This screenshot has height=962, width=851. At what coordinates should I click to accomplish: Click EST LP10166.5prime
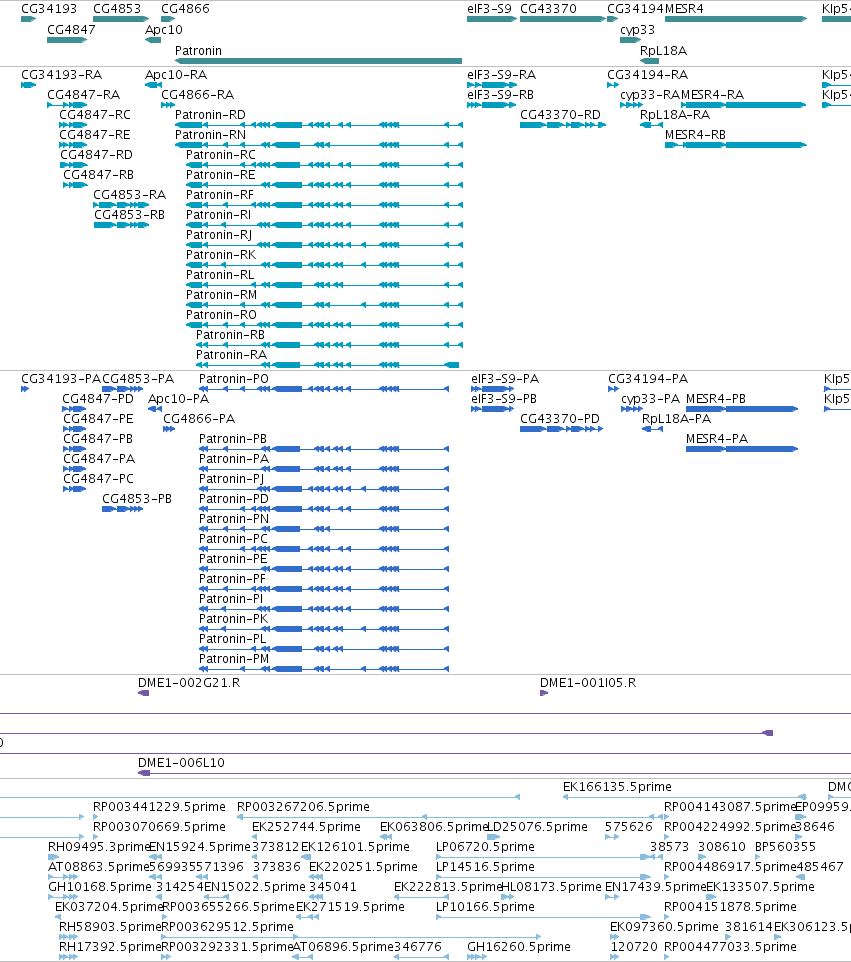543,917
